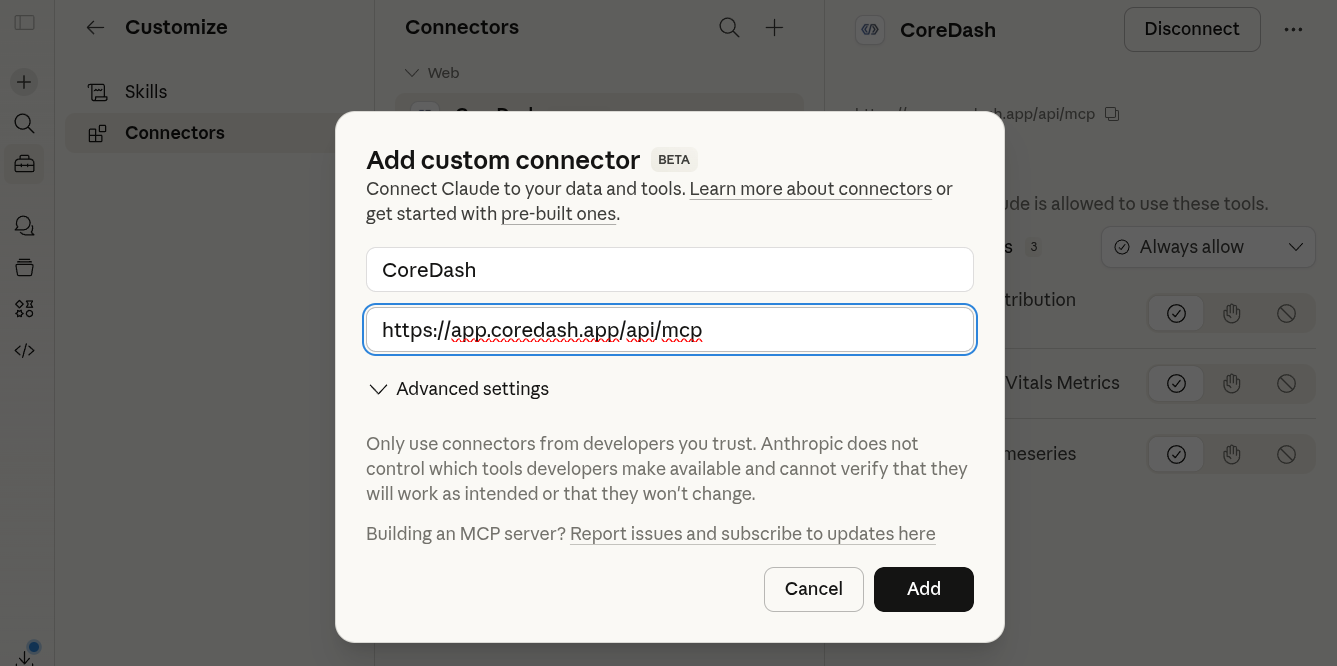The width and height of the screenshot is (1337, 666).
Task: Open the Always allow dropdown
Action: [1208, 247]
